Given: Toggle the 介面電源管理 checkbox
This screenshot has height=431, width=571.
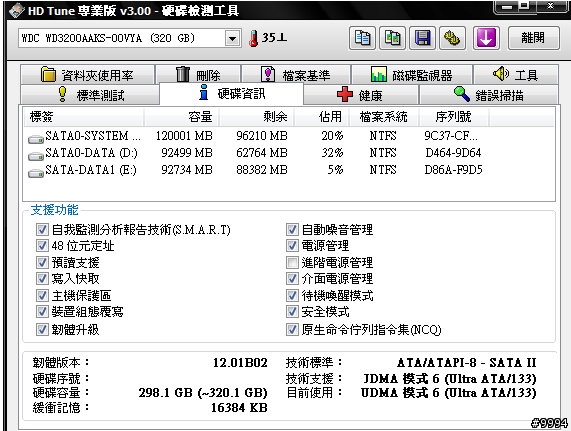Looking at the screenshot, I should point(292,279).
